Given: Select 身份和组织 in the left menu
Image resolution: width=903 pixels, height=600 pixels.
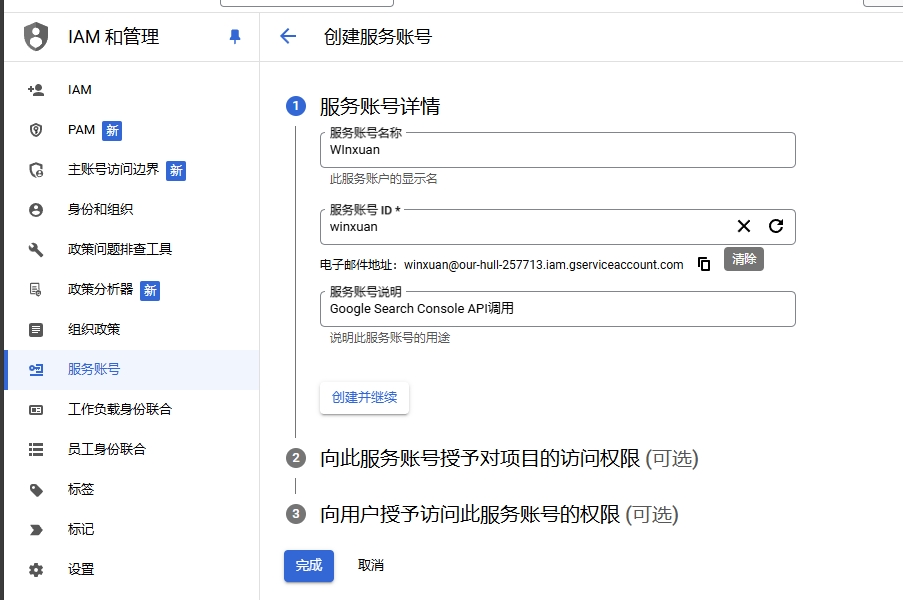Looking at the screenshot, I should coord(100,210).
